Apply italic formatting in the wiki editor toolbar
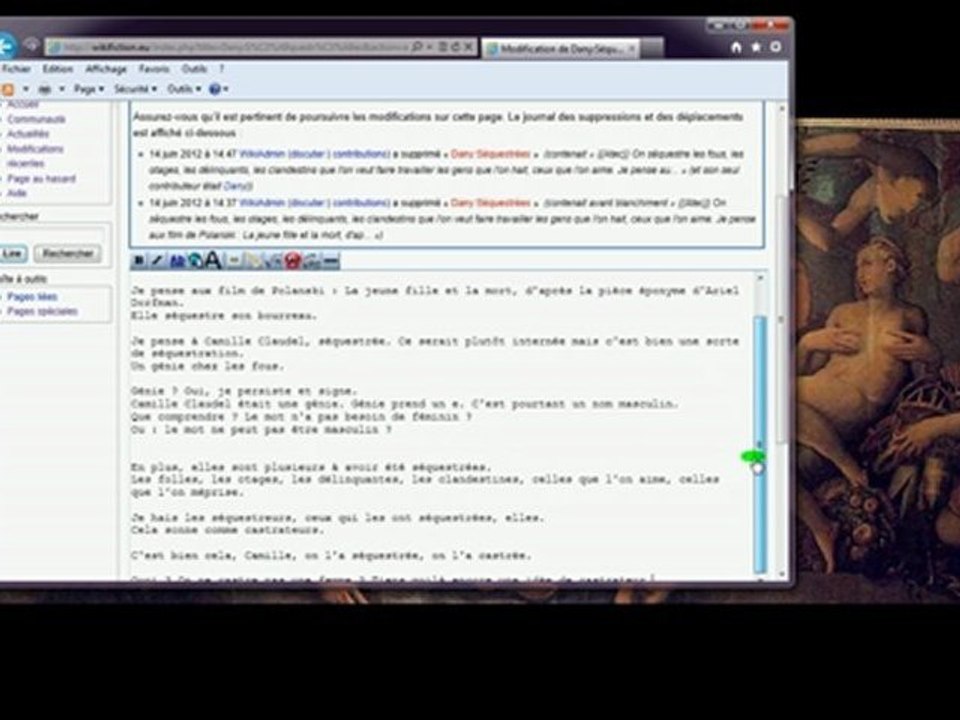 pyautogui.click(x=157, y=261)
